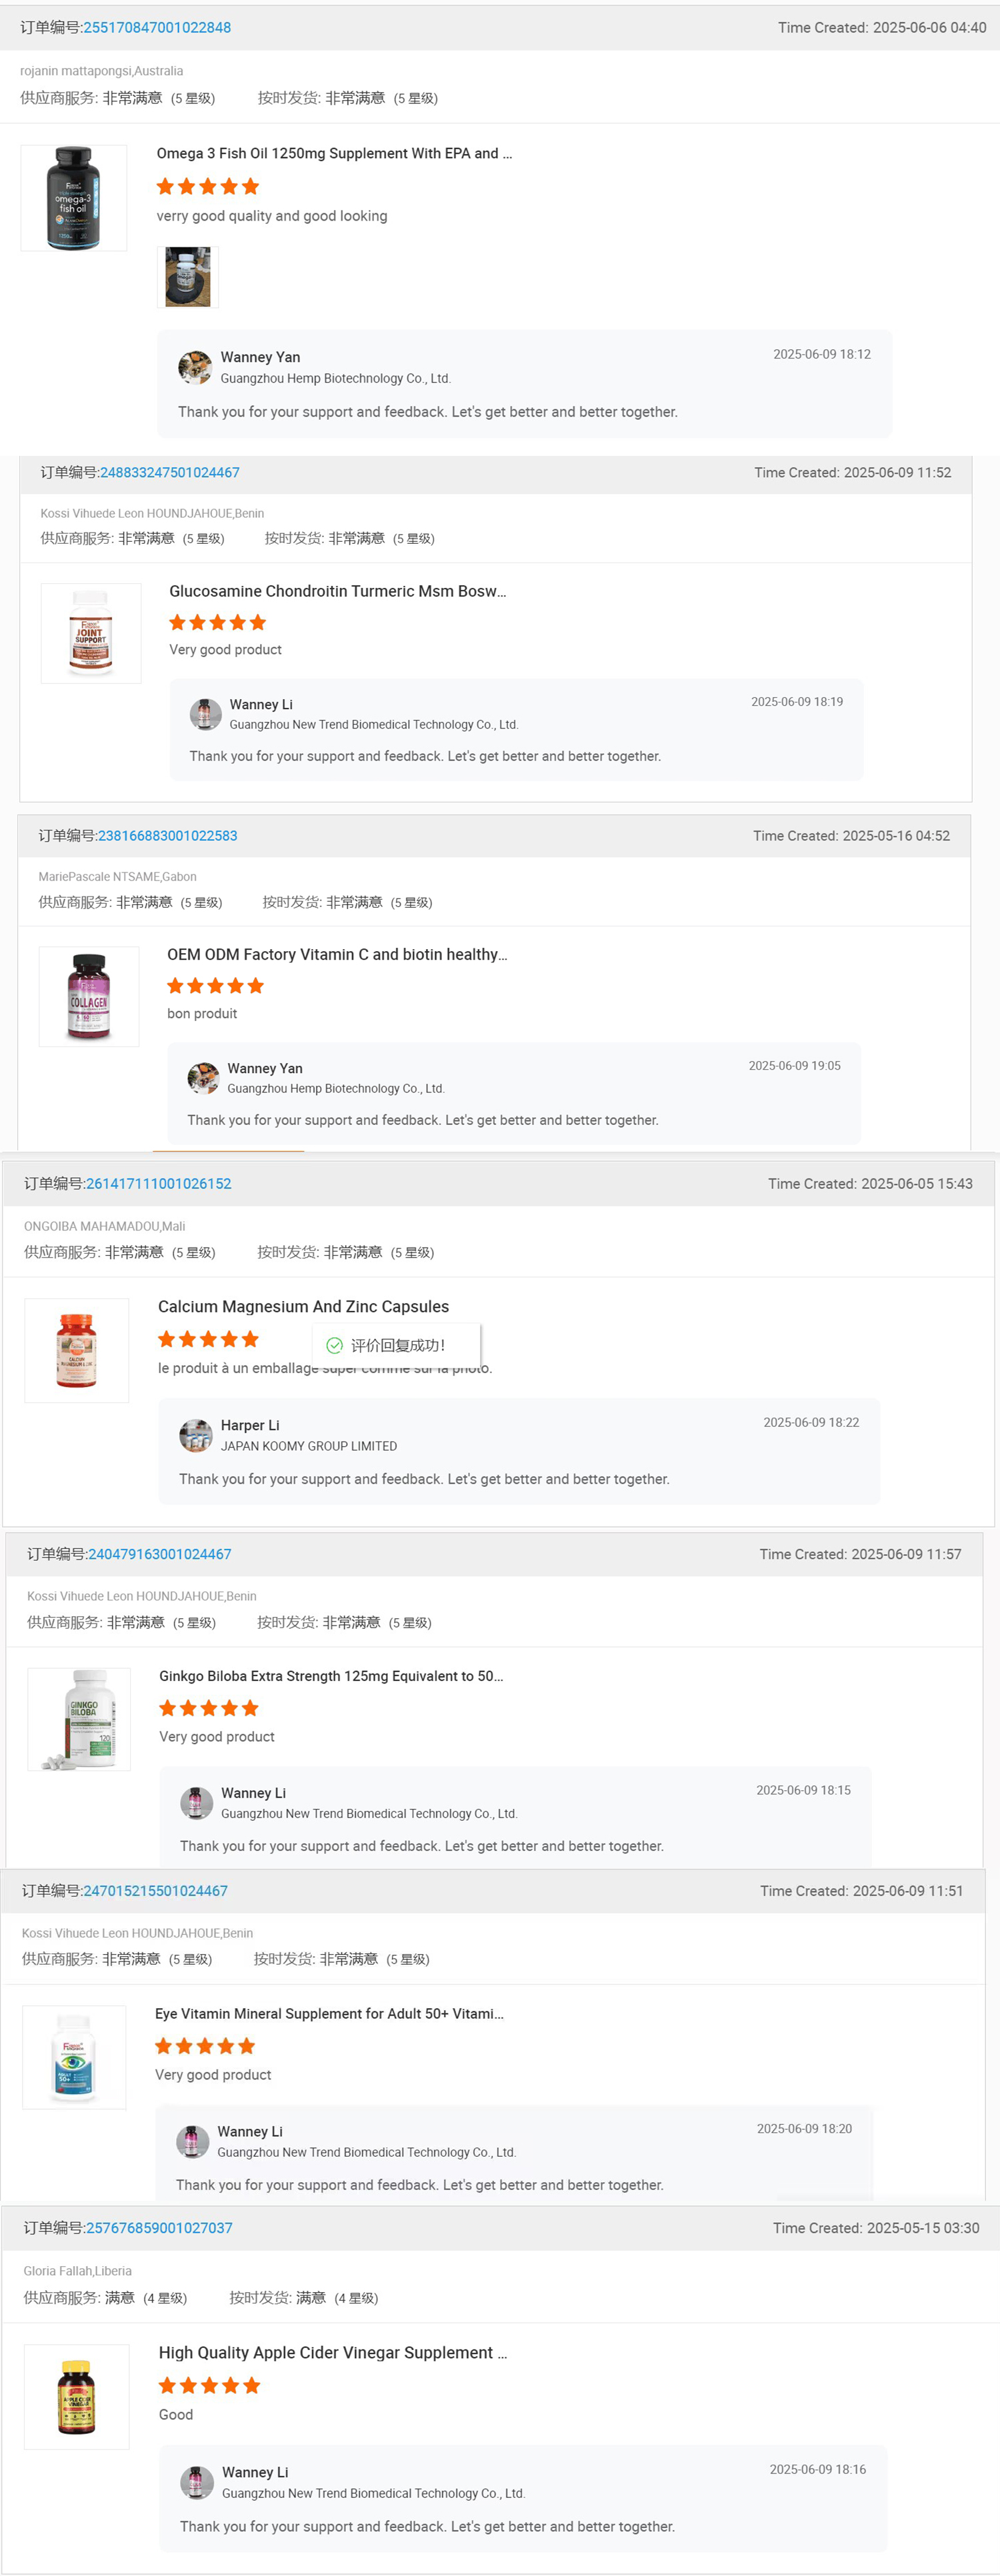Open order 248833247501024467

170,472
